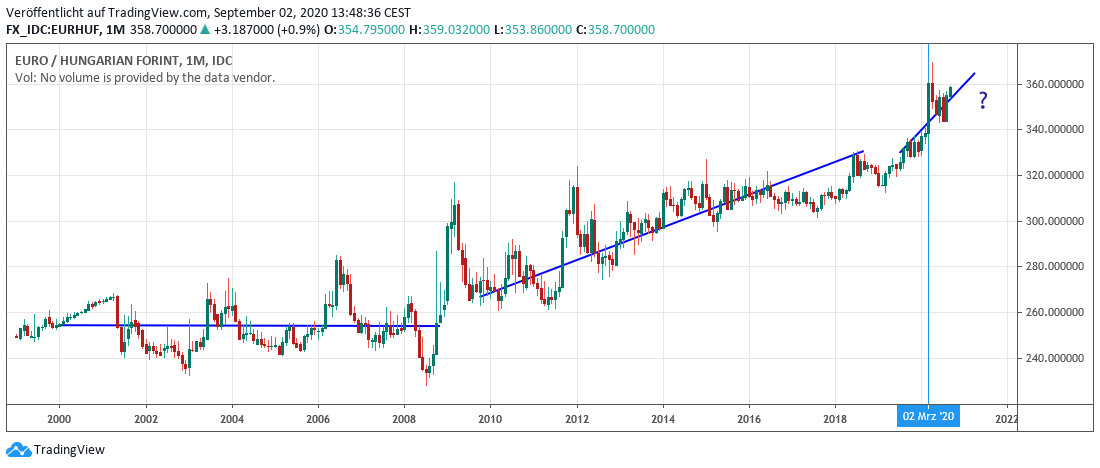The width and height of the screenshot is (1100, 468).
Task: Click the 260.000000 price axis label
Action: coord(1054,312)
